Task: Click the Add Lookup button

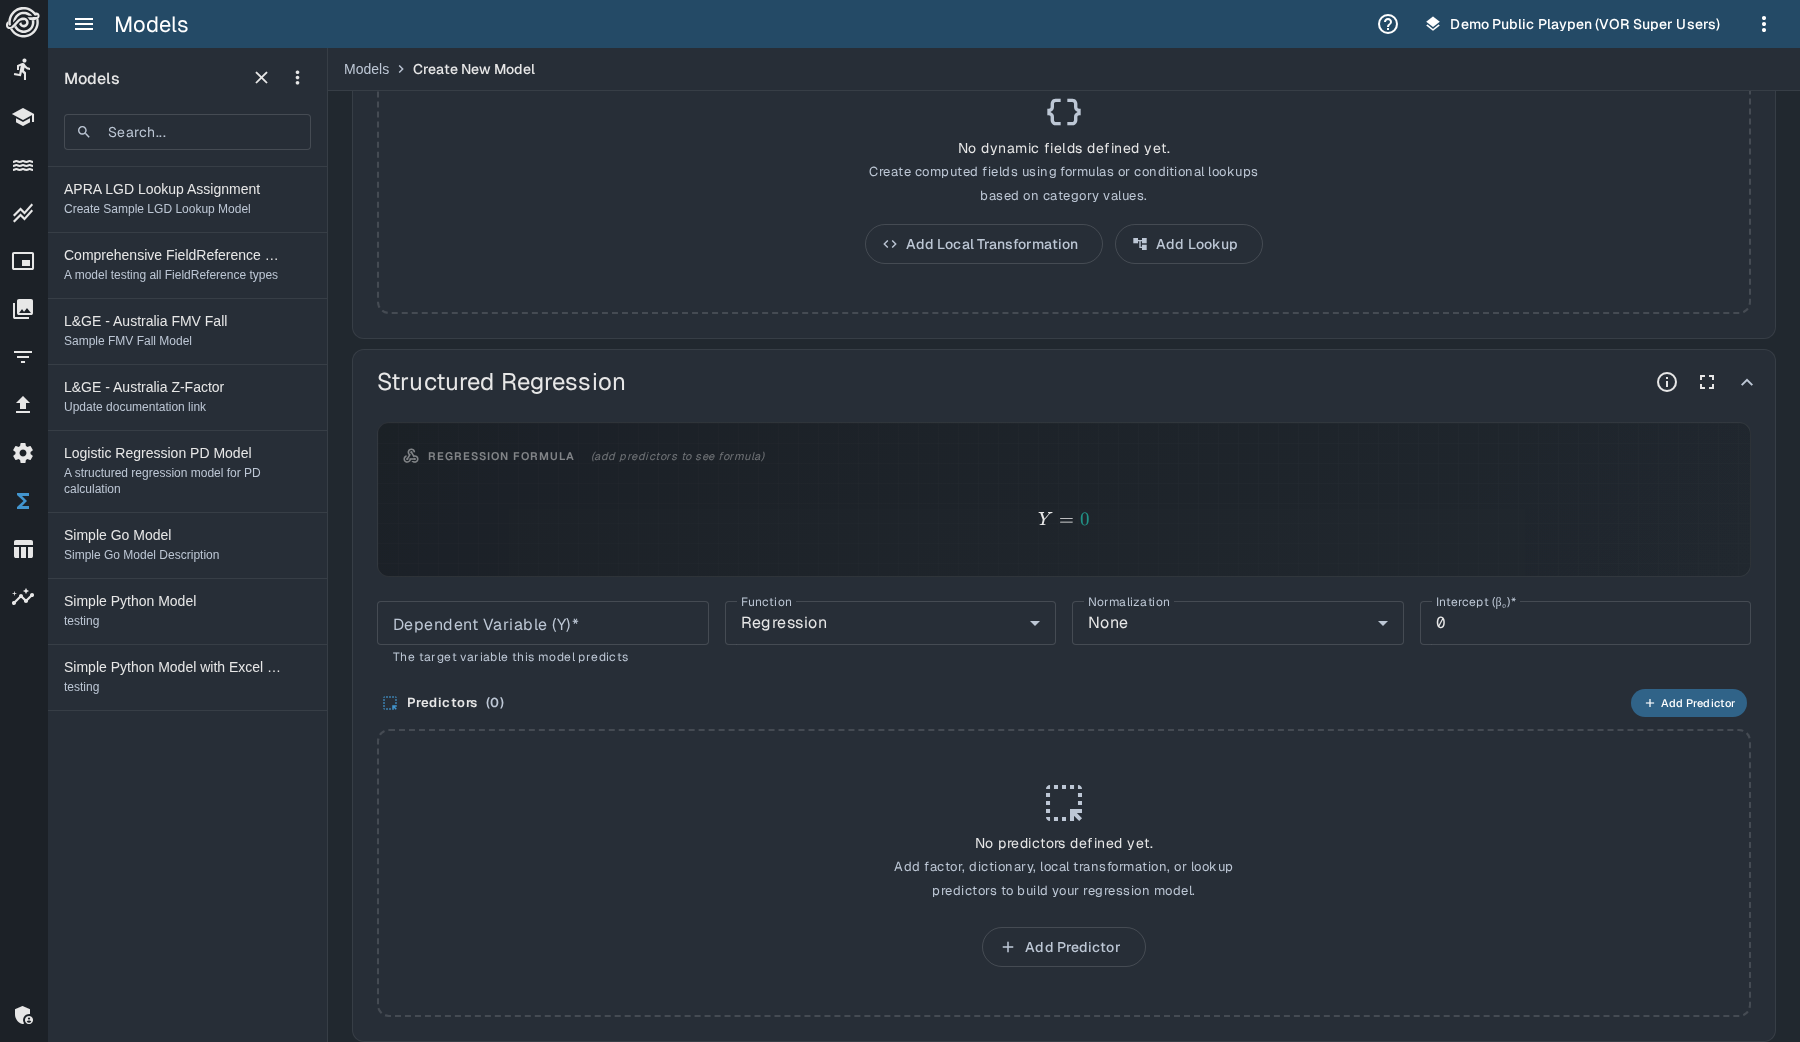Action: click(x=1188, y=244)
